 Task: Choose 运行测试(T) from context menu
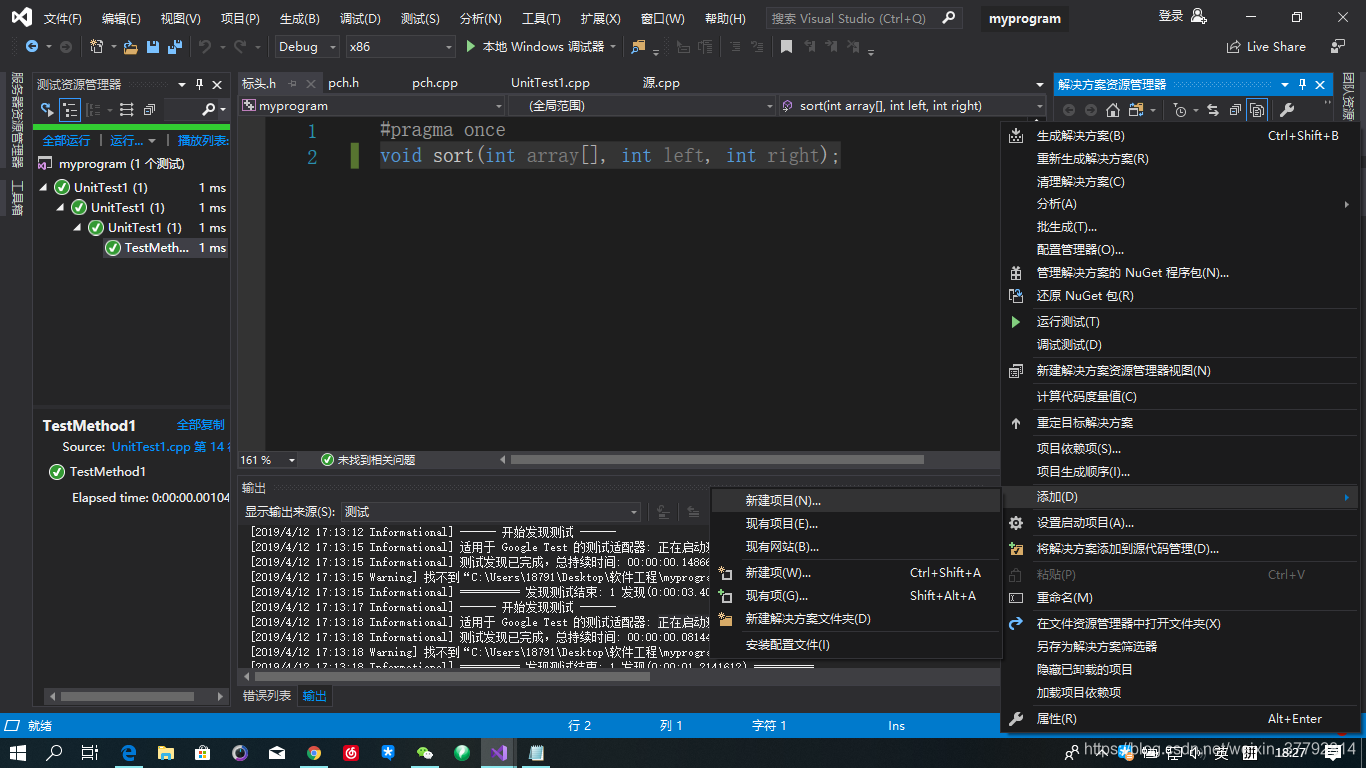pyautogui.click(x=1180, y=322)
